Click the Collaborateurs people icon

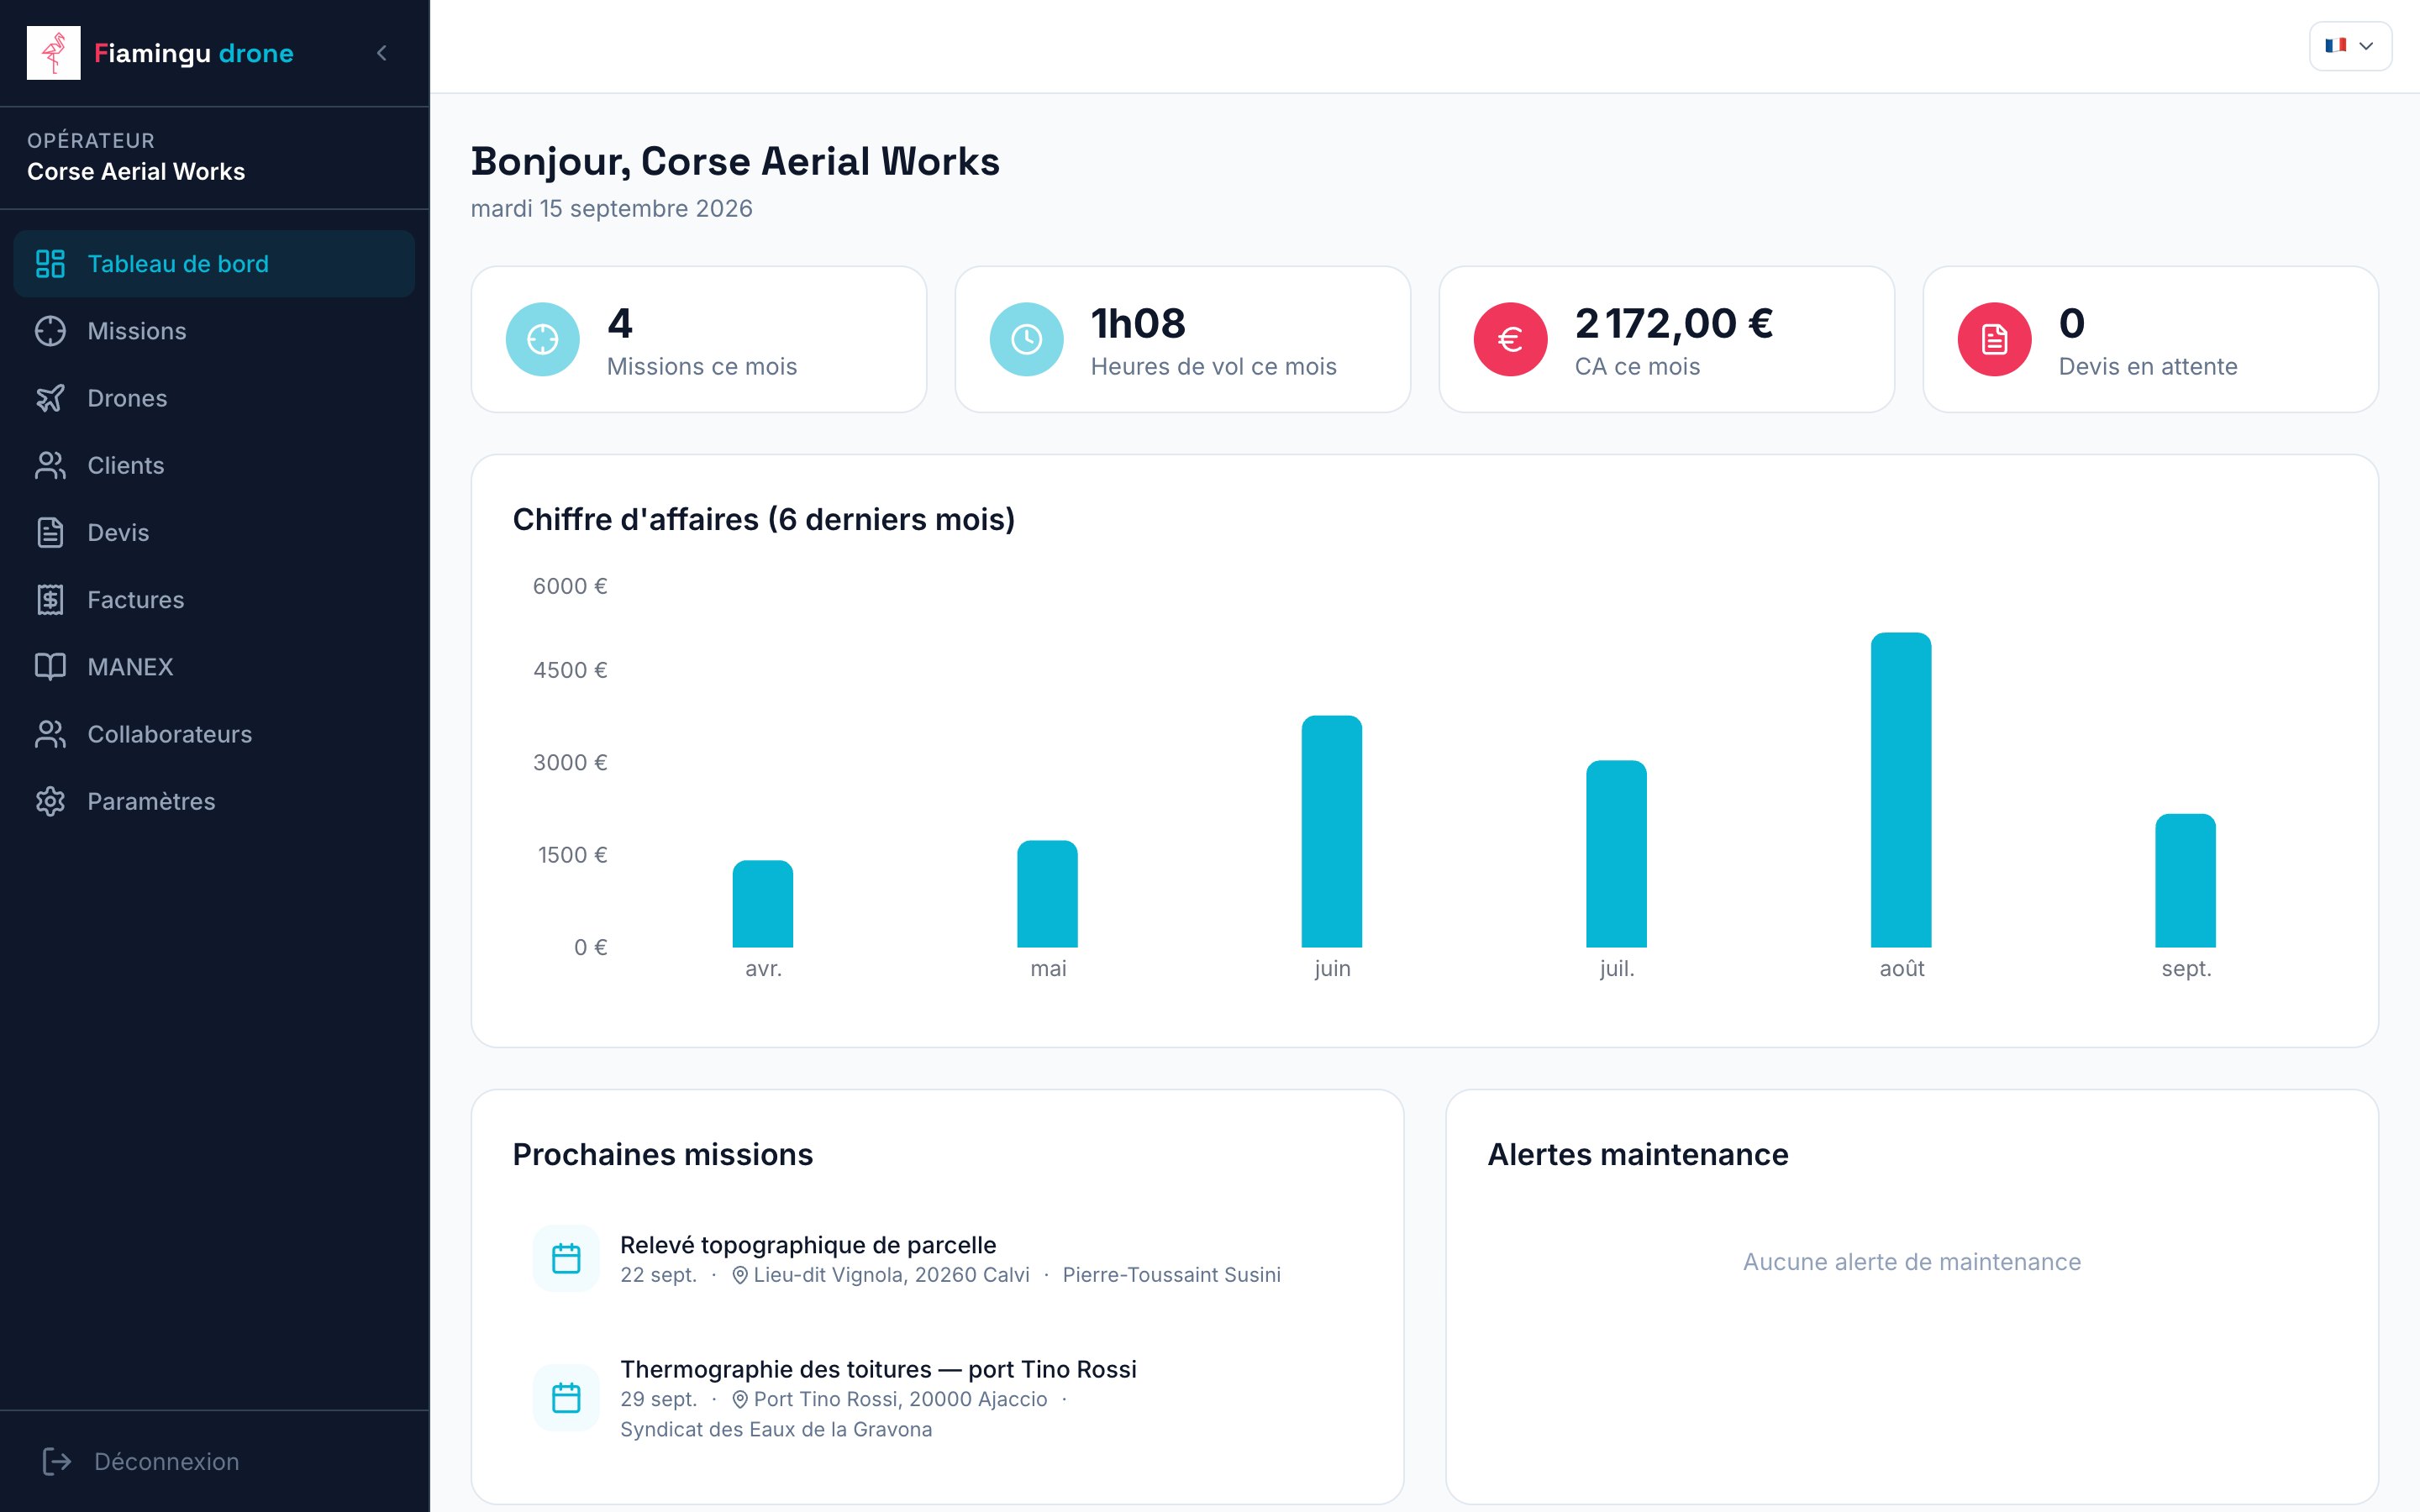point(50,734)
